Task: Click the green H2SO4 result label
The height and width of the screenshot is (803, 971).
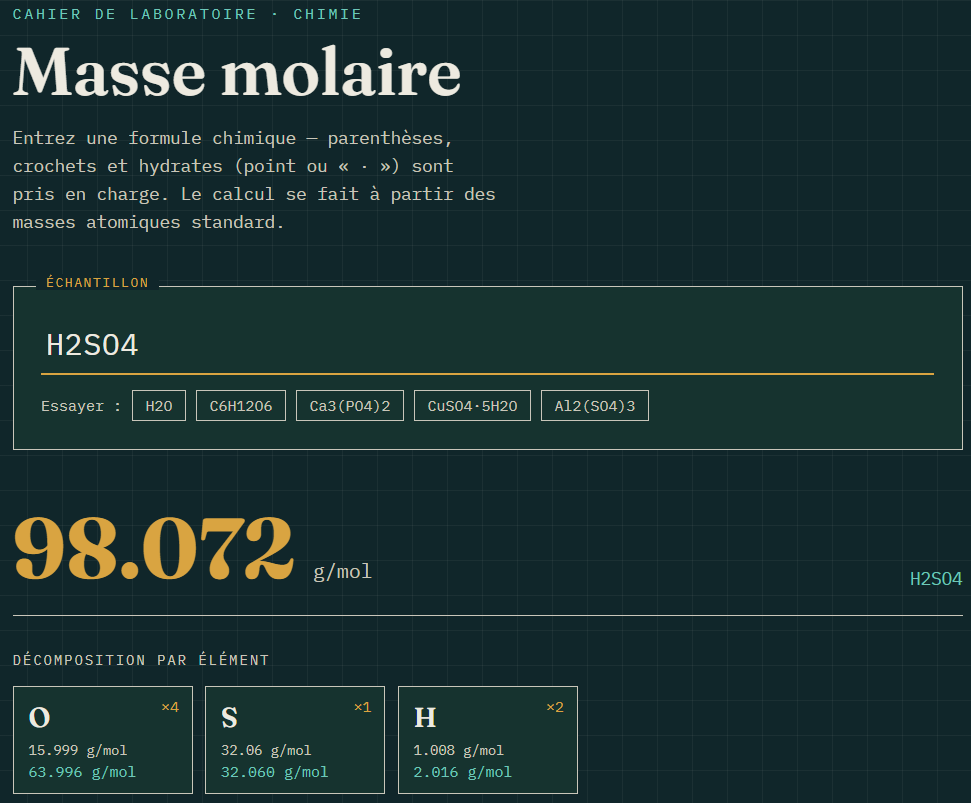Action: 936,579
